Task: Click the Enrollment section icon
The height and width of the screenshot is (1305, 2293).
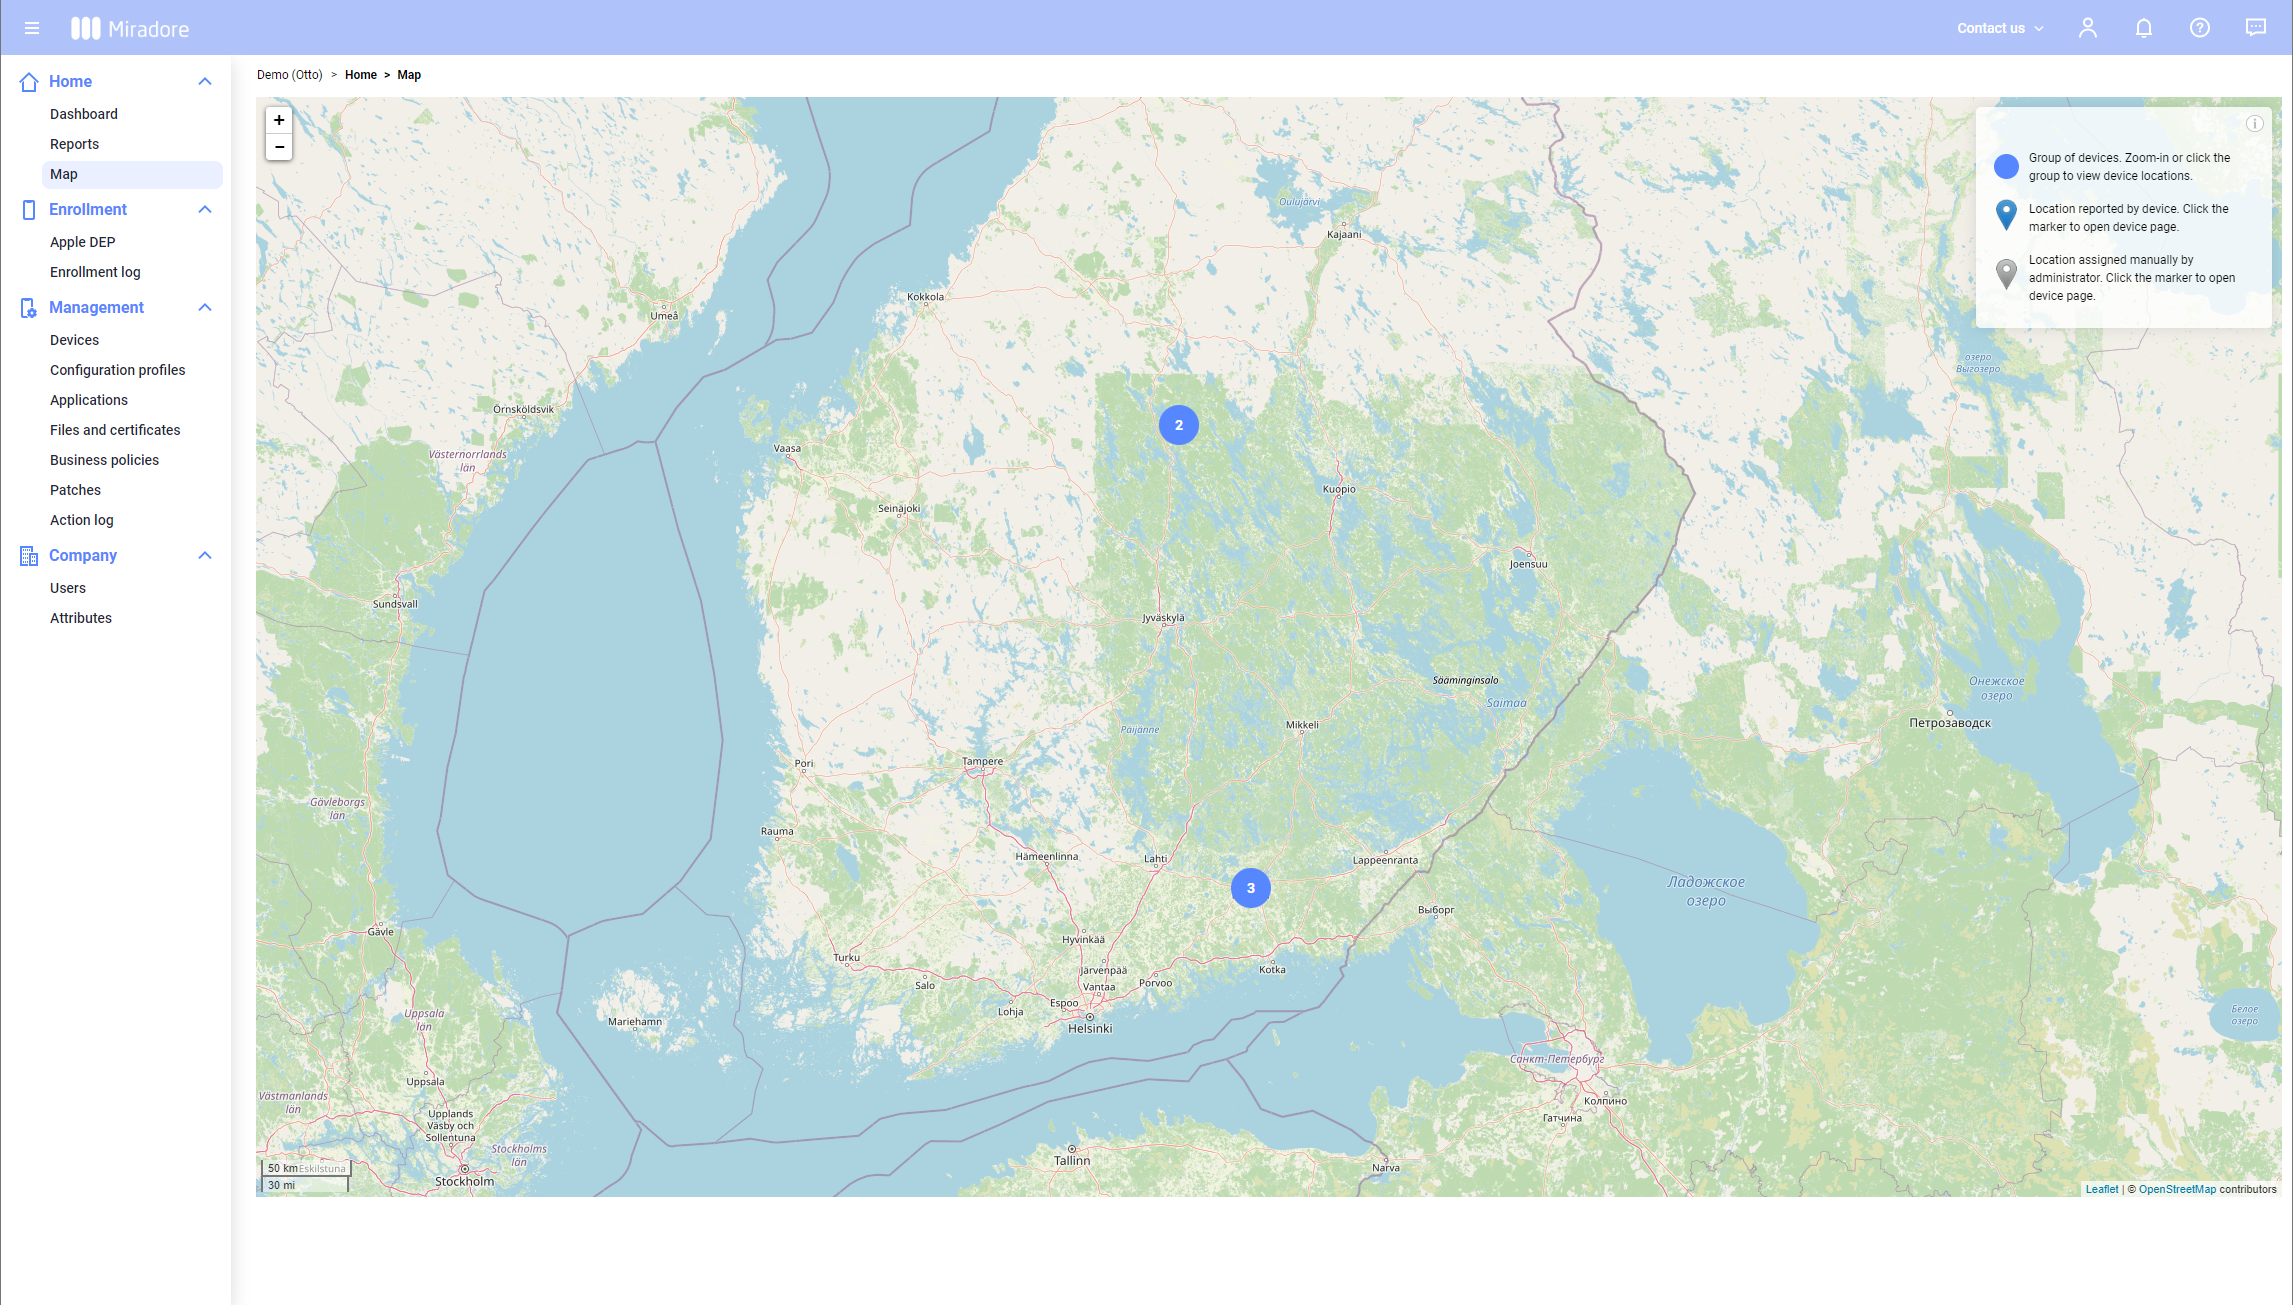Action: pyautogui.click(x=28, y=209)
